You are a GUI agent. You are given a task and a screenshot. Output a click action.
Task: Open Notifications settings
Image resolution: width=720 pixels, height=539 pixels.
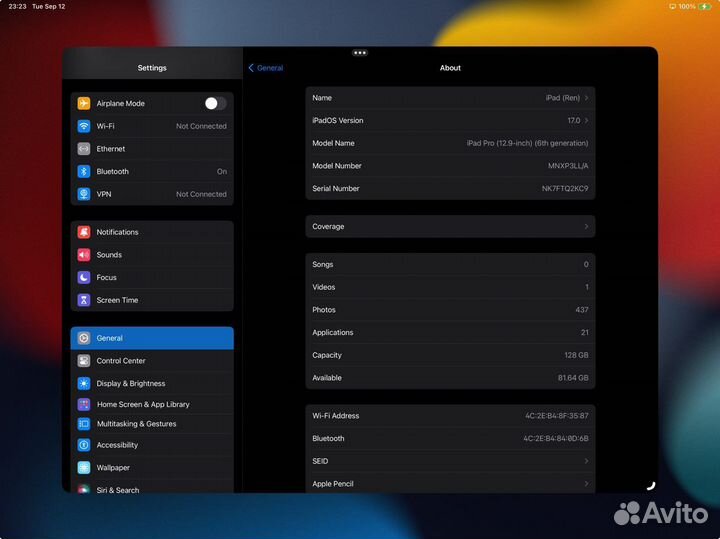tap(152, 232)
